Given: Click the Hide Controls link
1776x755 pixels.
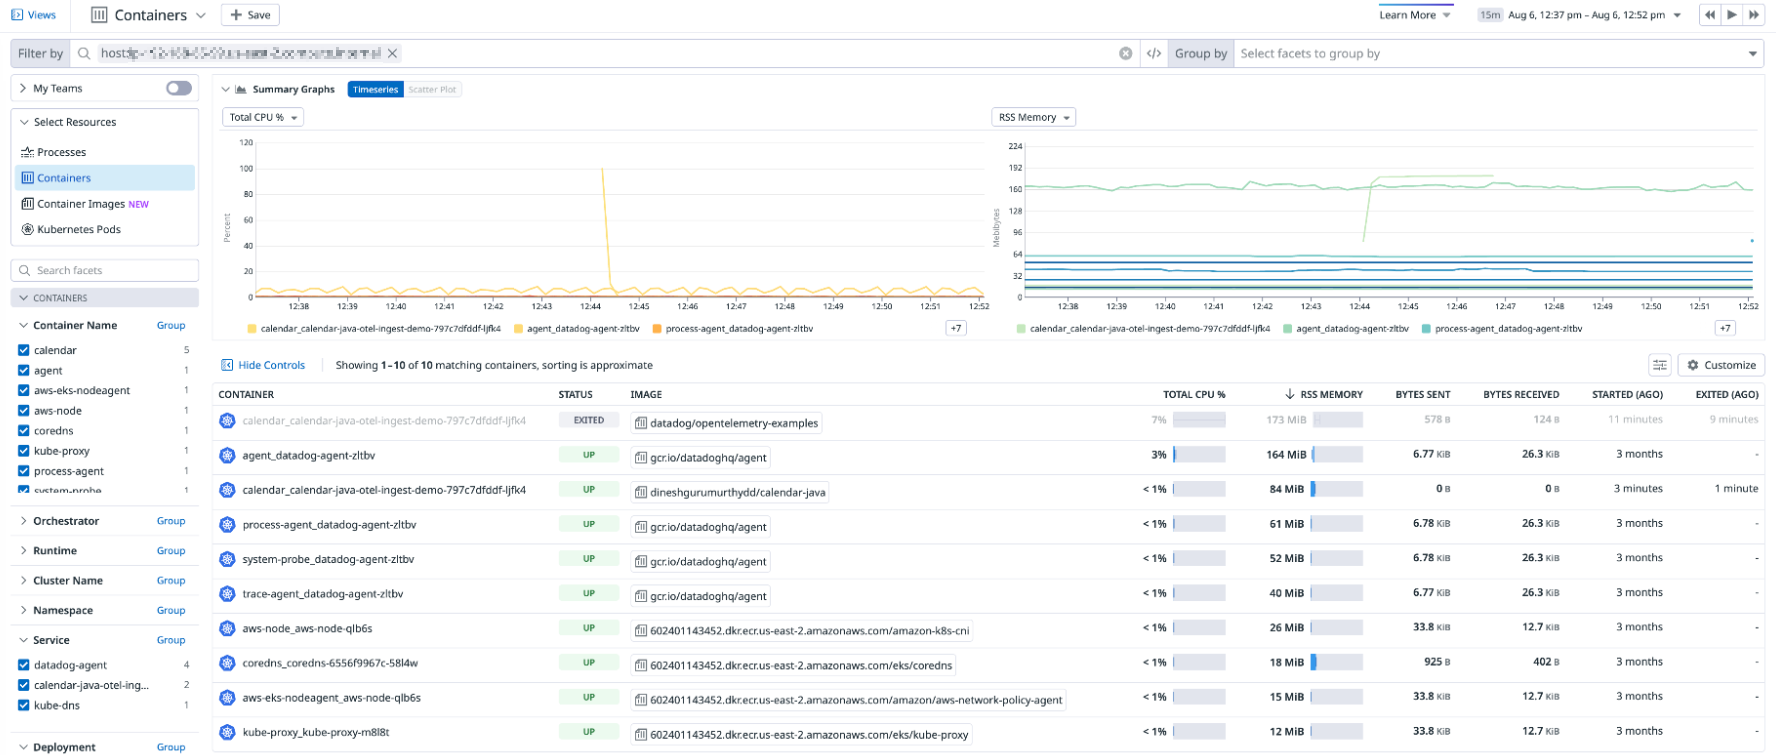Looking at the screenshot, I should pyautogui.click(x=271, y=365).
